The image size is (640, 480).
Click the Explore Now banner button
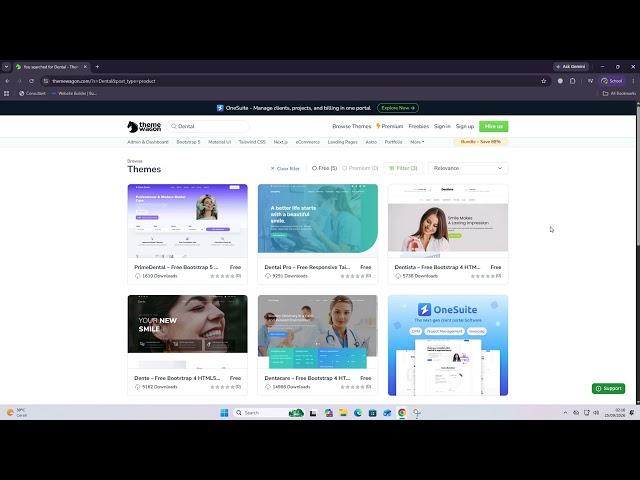[x=398, y=108]
